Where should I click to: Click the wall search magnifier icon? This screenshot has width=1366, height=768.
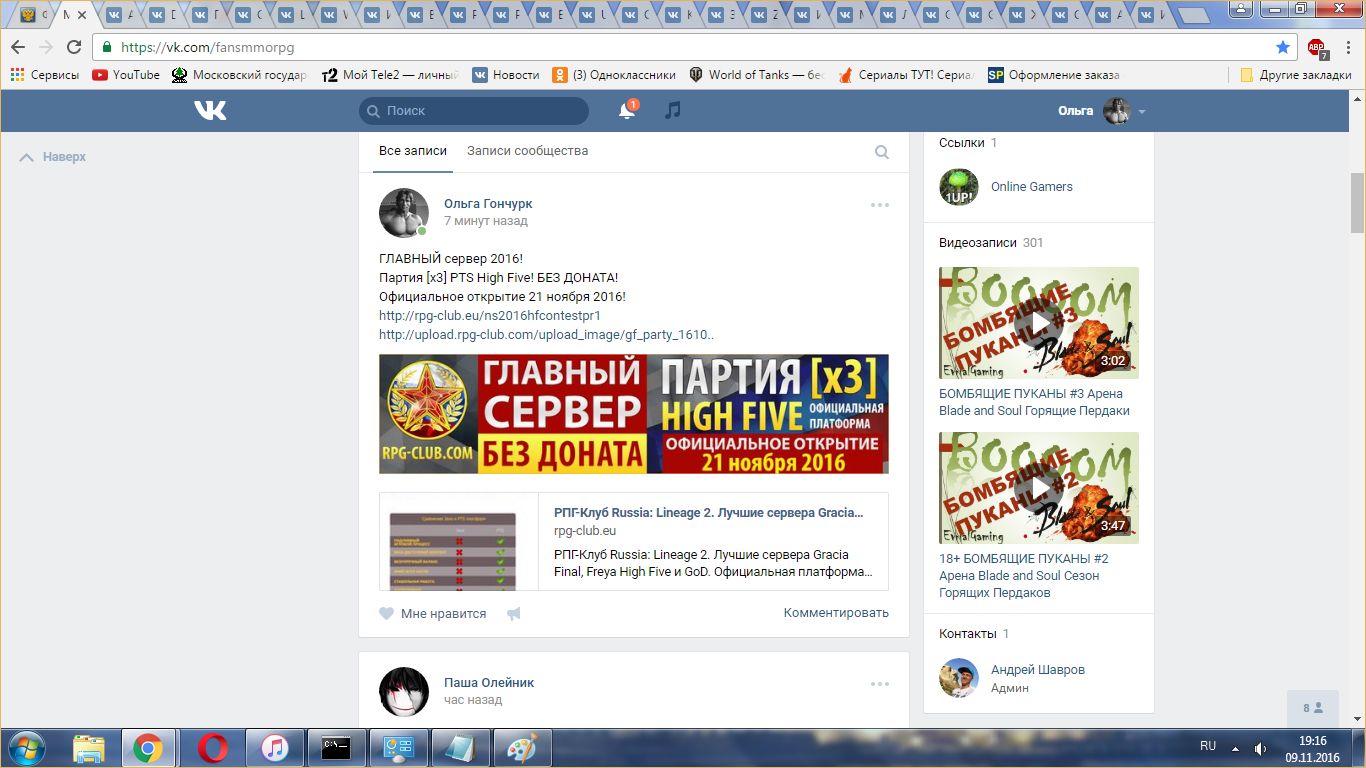882,152
